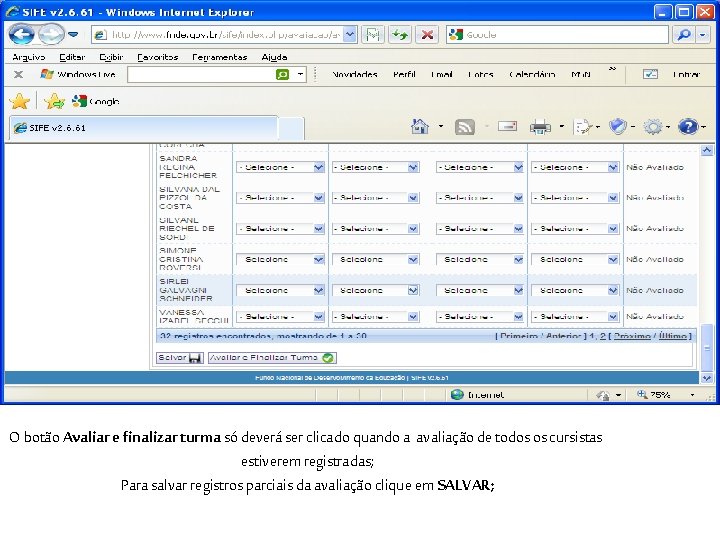Click the red Stop loading X icon
Image resolution: width=720 pixels, height=540 pixels.
pyautogui.click(x=427, y=34)
